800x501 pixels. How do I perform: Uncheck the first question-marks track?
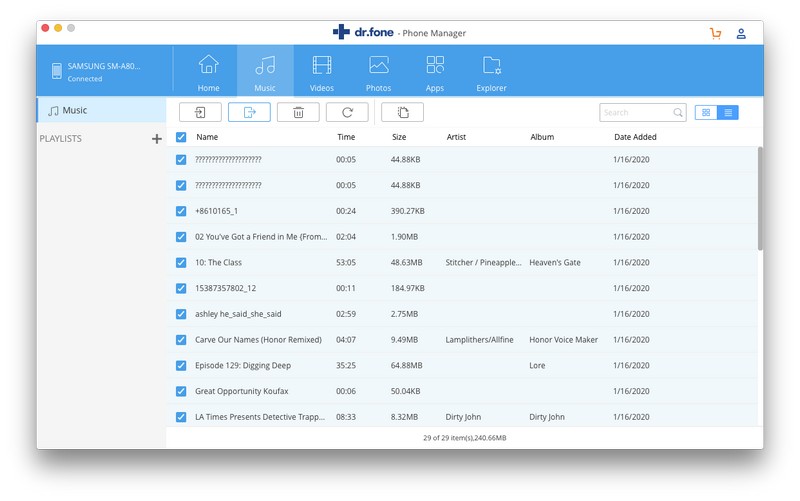pos(181,160)
